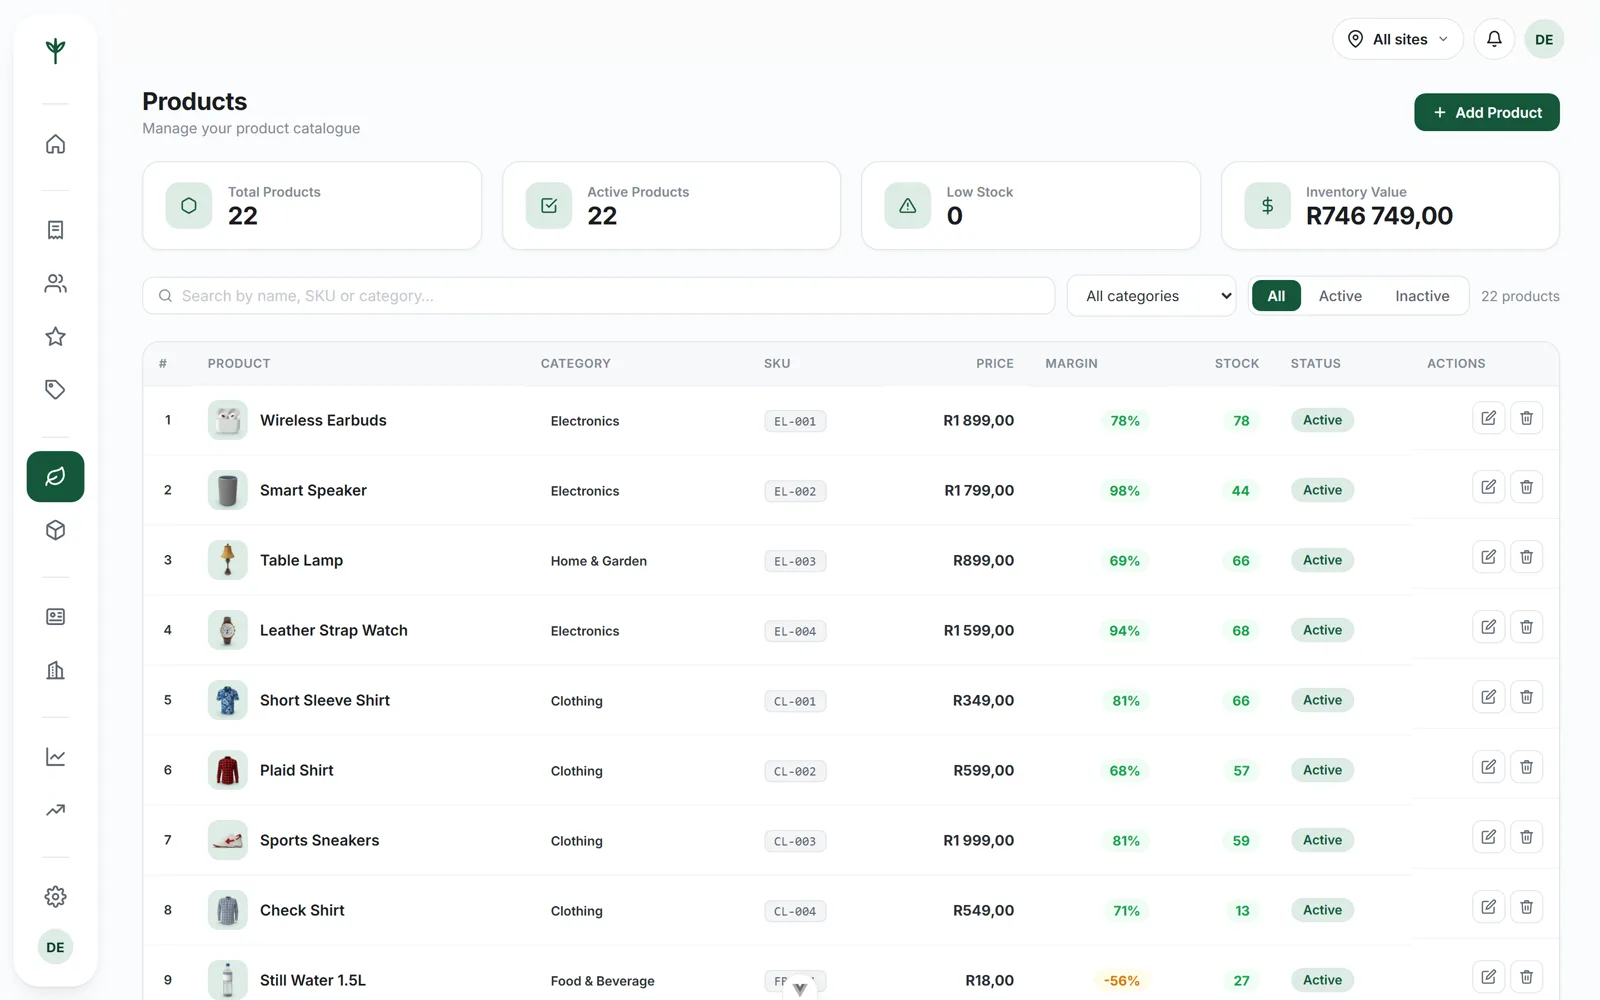Screen dimensions: 1600x1000
Task: Open the DE avatar in top right
Action: [x=1544, y=39]
